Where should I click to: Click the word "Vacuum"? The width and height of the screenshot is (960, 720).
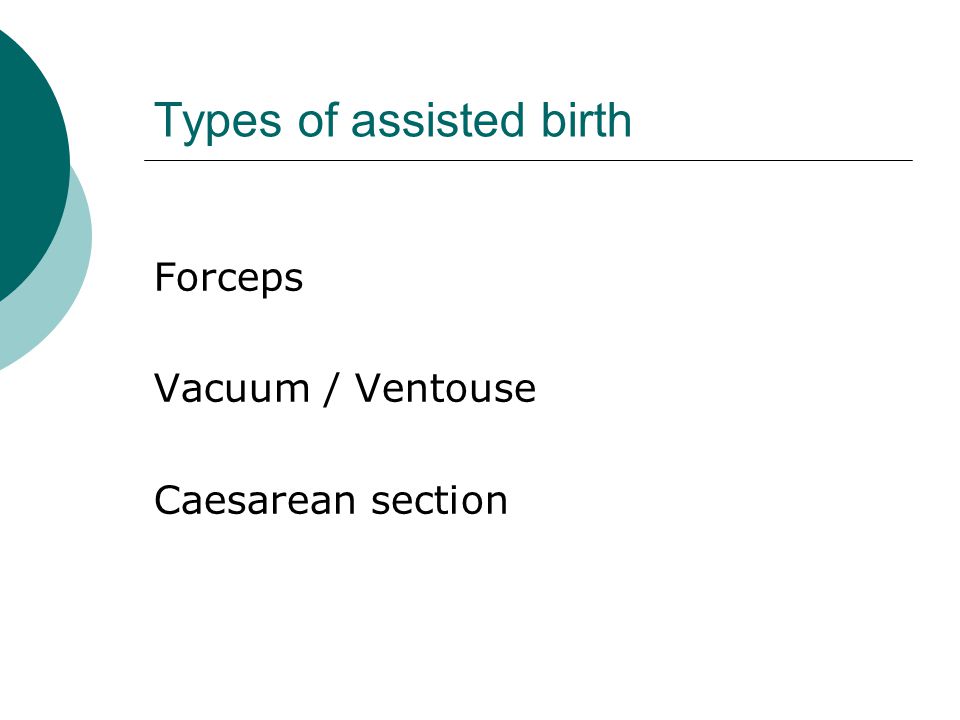click(x=231, y=388)
